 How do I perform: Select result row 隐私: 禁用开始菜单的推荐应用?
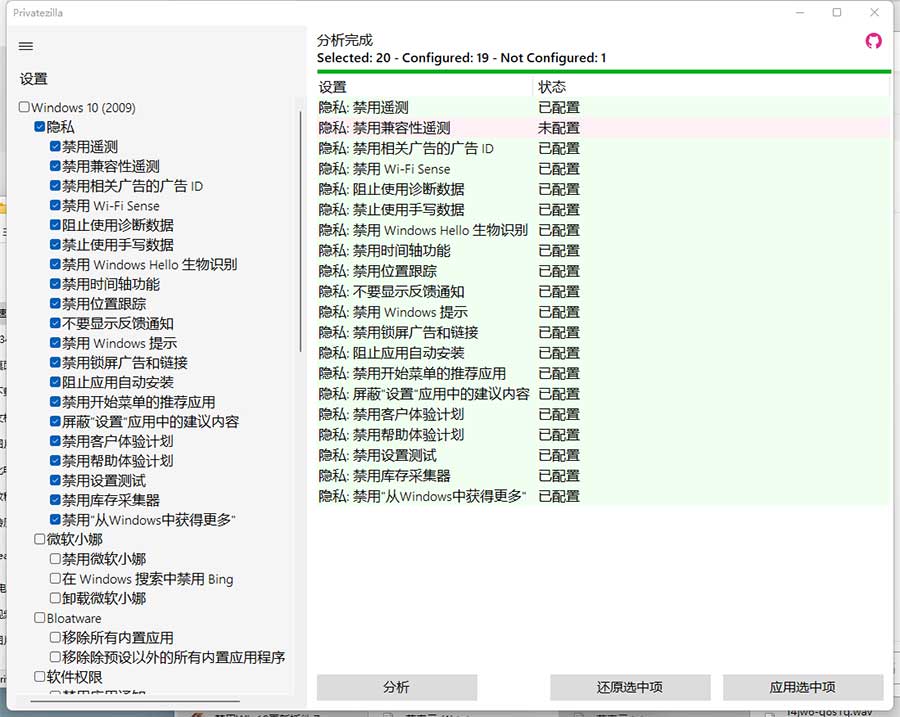(603, 374)
